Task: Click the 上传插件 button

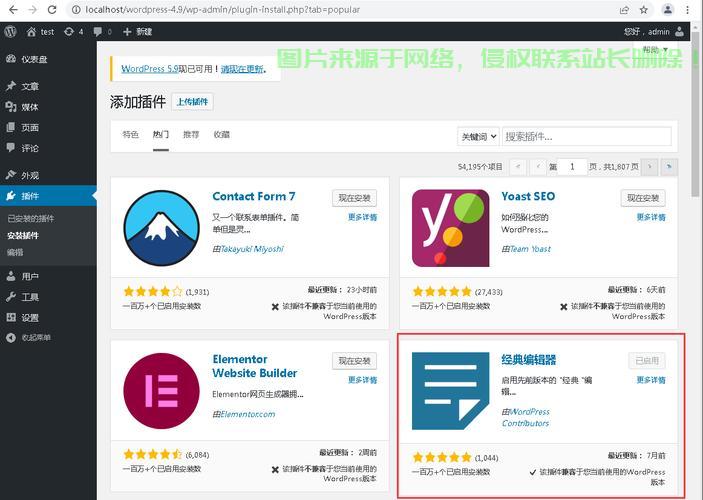Action: [192, 102]
